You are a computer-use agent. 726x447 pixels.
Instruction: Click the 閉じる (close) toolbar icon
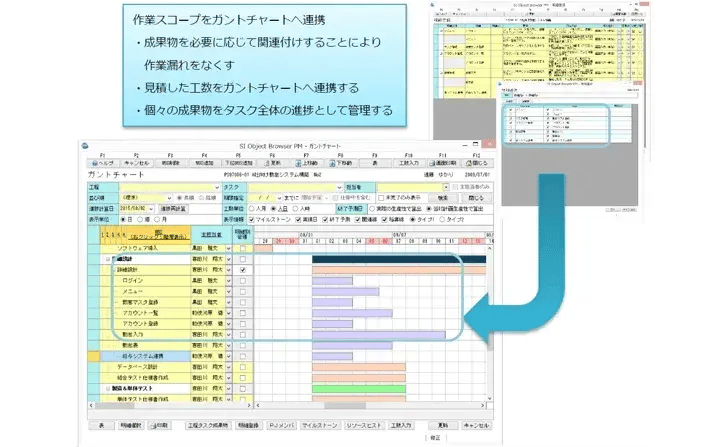coord(476,163)
